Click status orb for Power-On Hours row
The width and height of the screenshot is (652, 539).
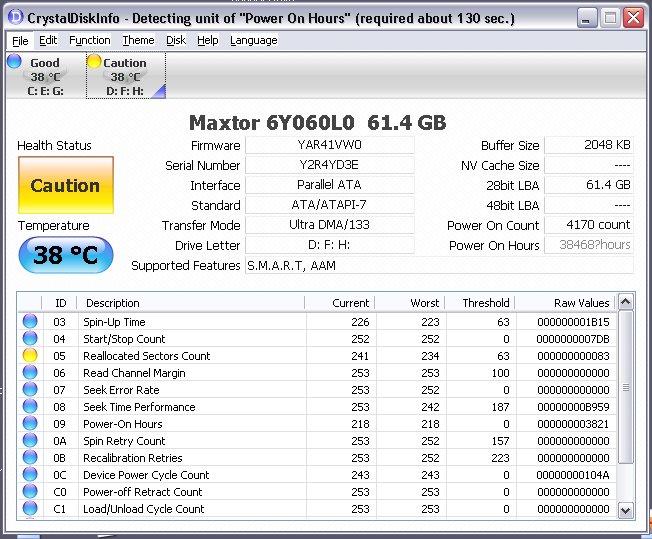[x=30, y=423]
